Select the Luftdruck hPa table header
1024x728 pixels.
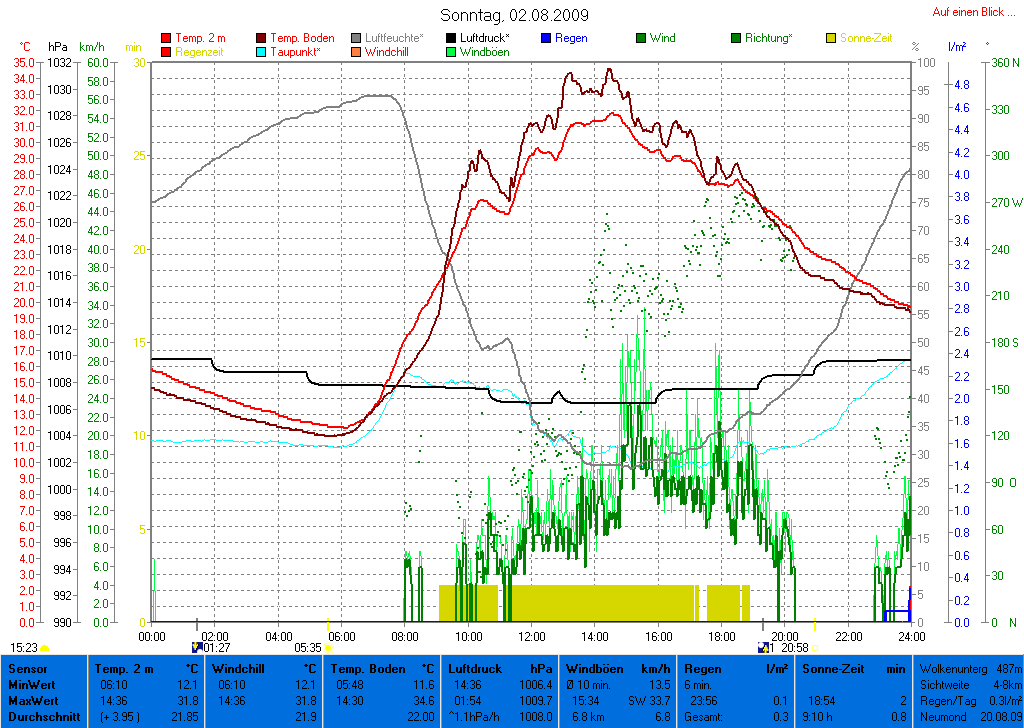[x=498, y=668]
